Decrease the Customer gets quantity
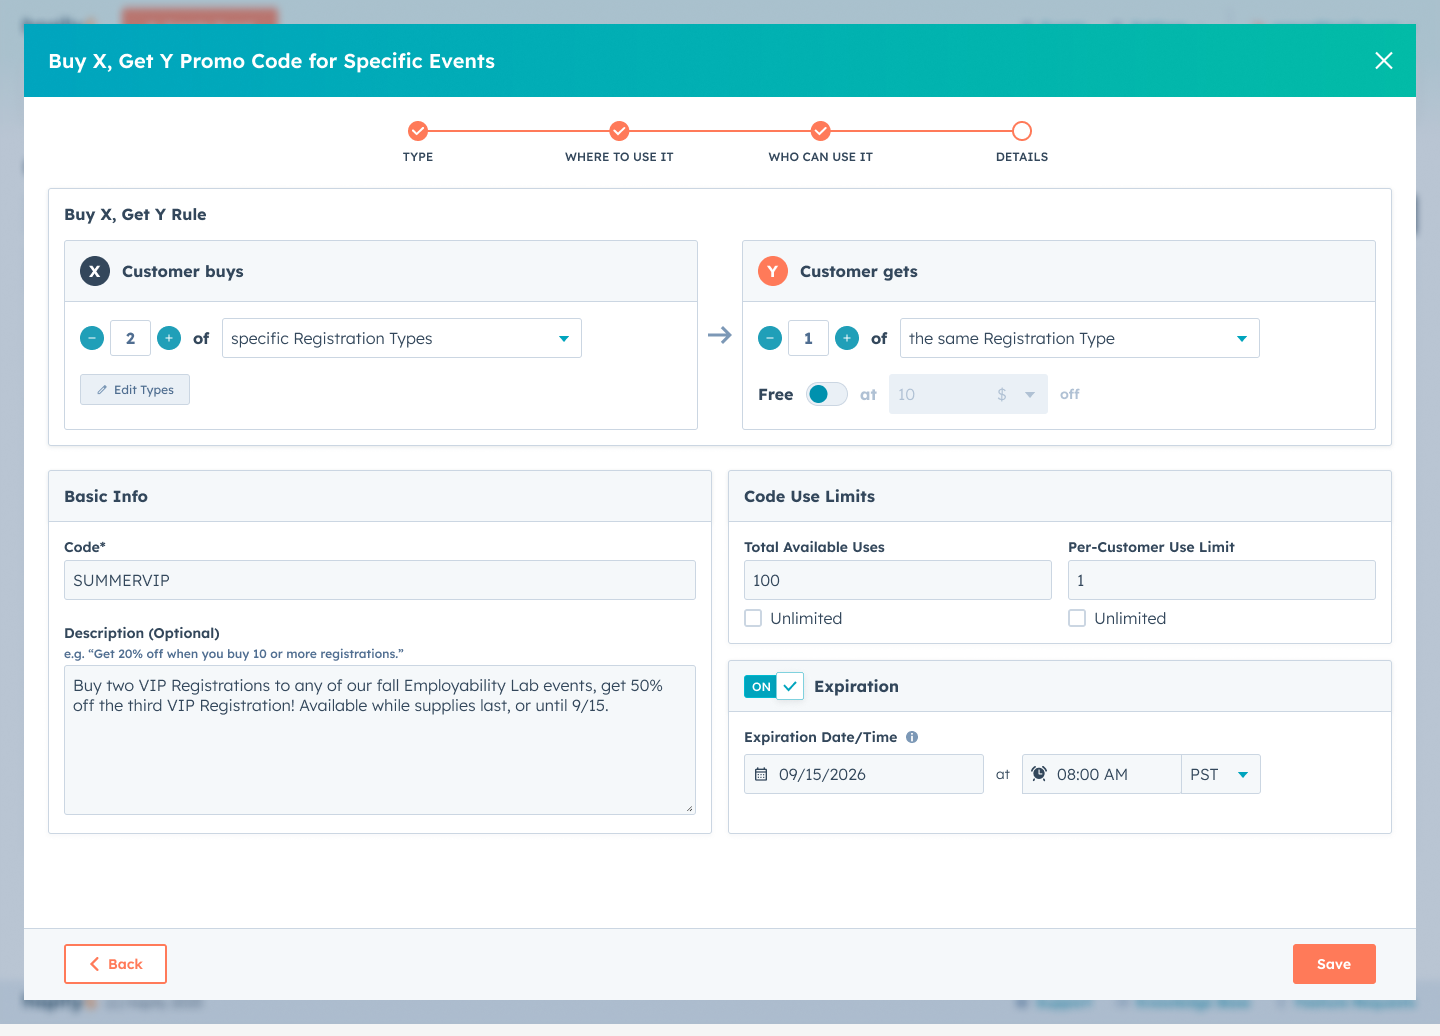The width and height of the screenshot is (1440, 1036). (770, 338)
